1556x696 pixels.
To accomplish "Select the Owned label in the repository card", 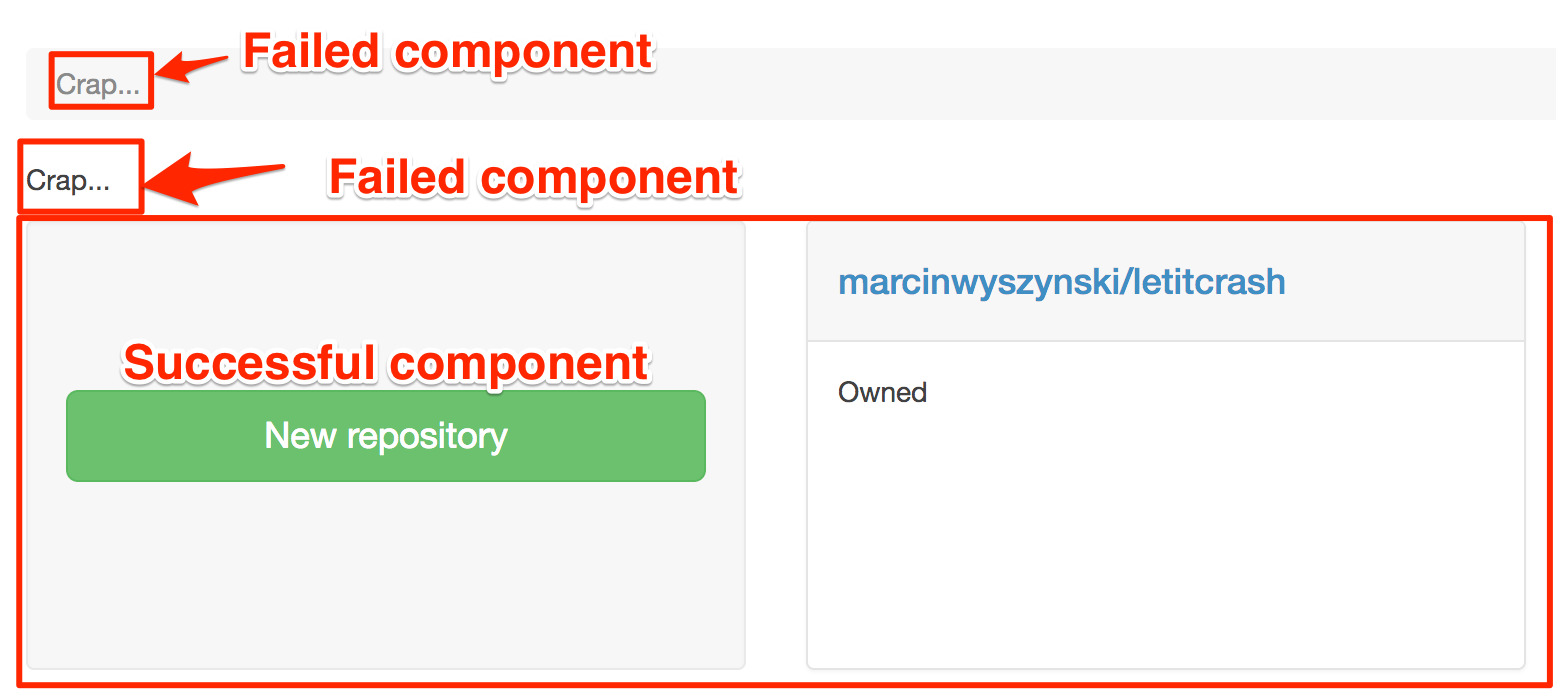I will (881, 392).
